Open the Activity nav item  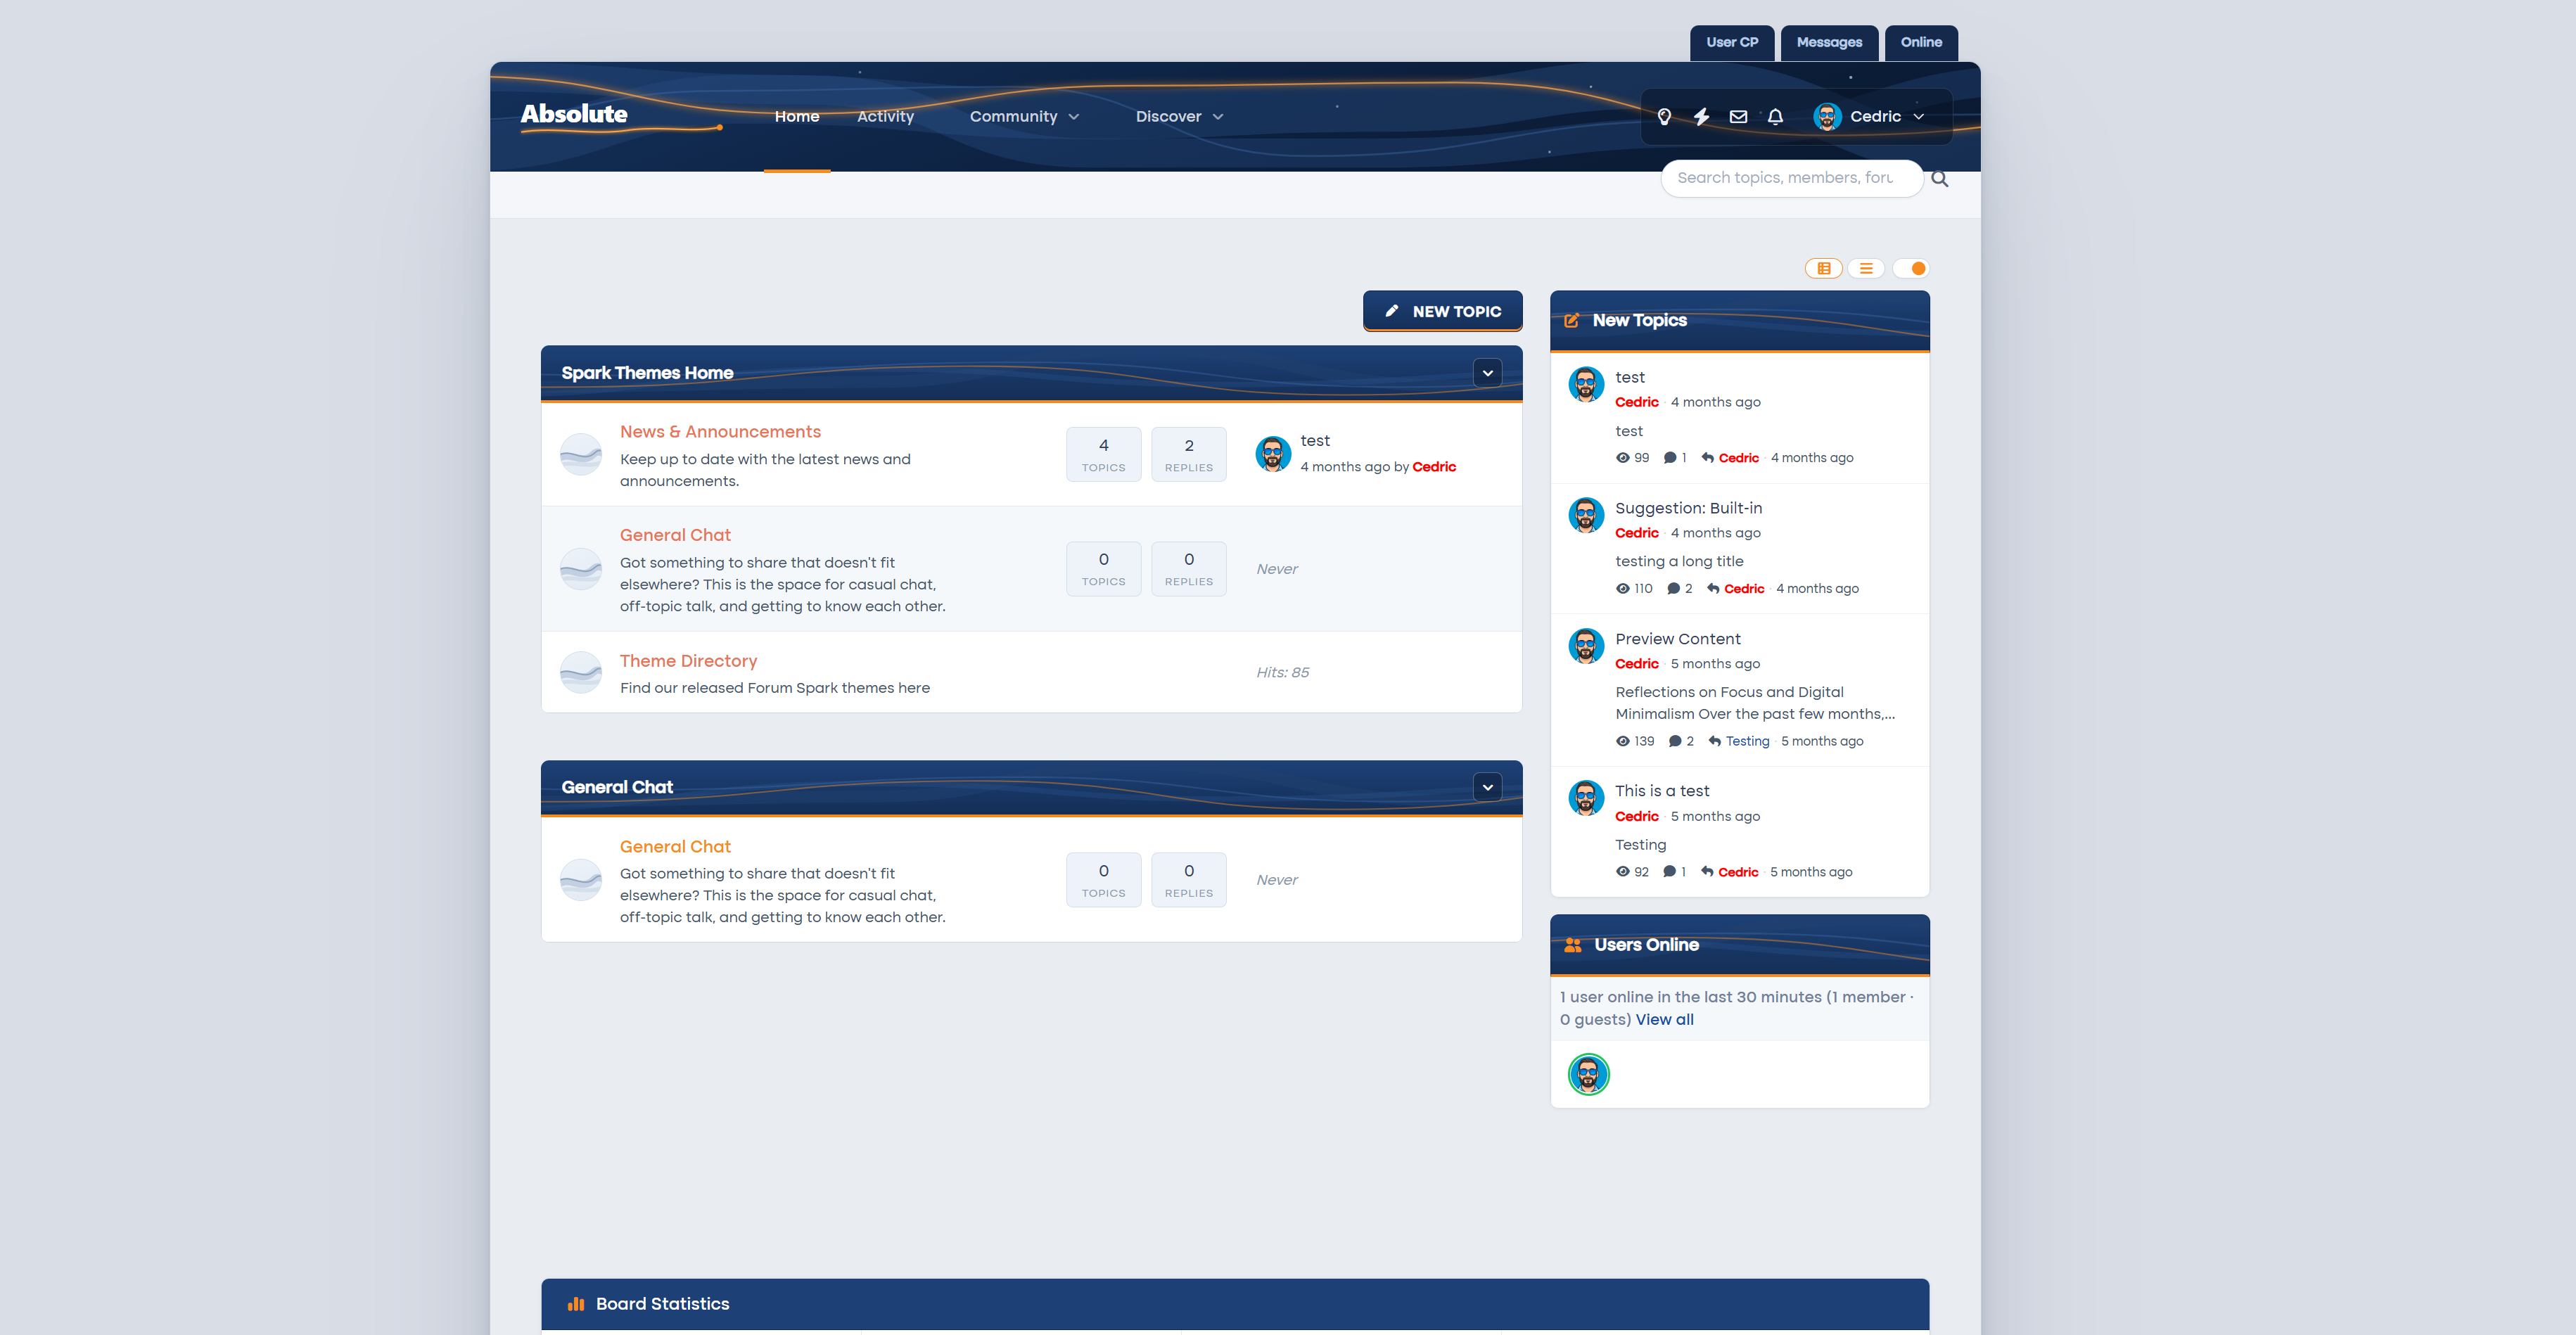coord(885,117)
